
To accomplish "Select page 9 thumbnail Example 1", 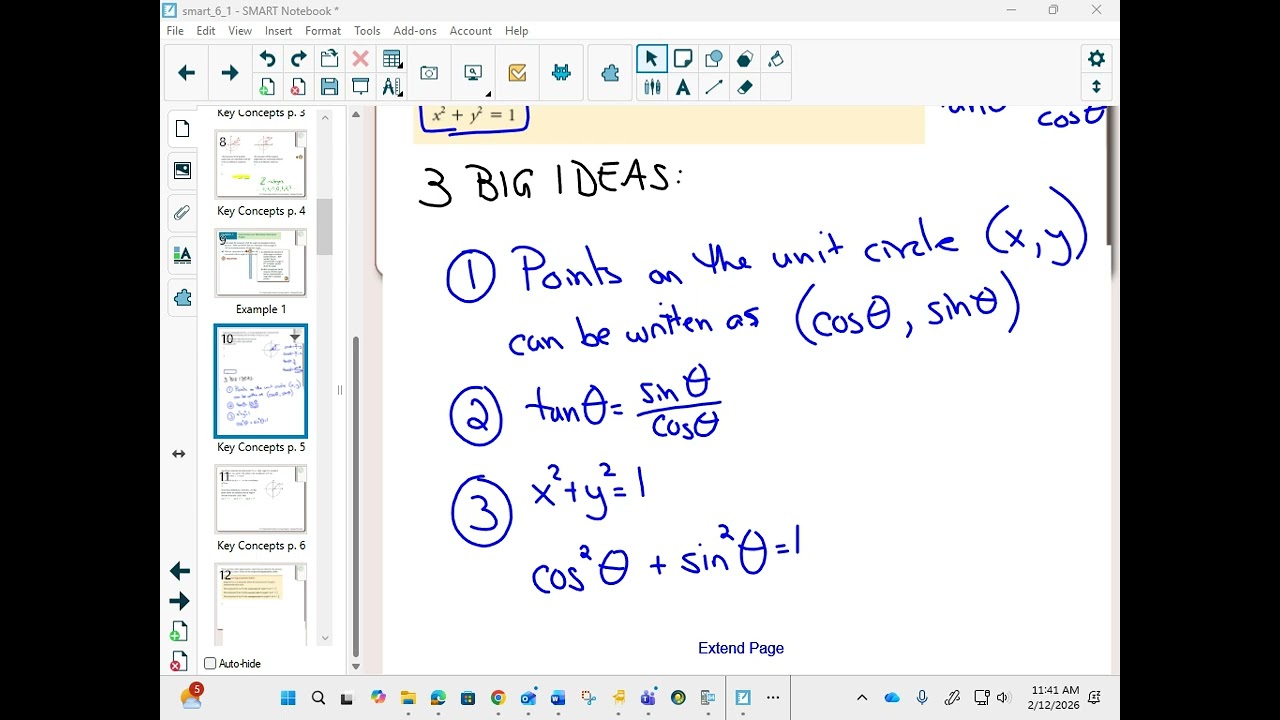I will point(261,263).
